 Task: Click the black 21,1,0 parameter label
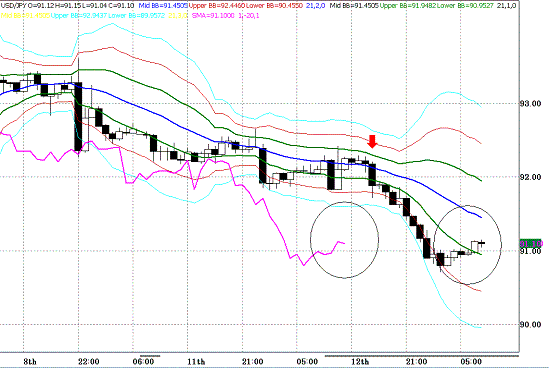tap(506, 6)
